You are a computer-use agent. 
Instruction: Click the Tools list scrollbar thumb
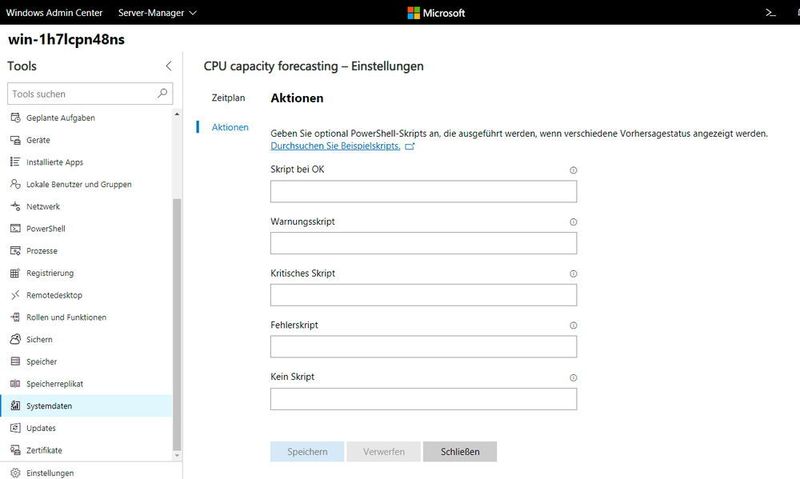[x=177, y=324]
